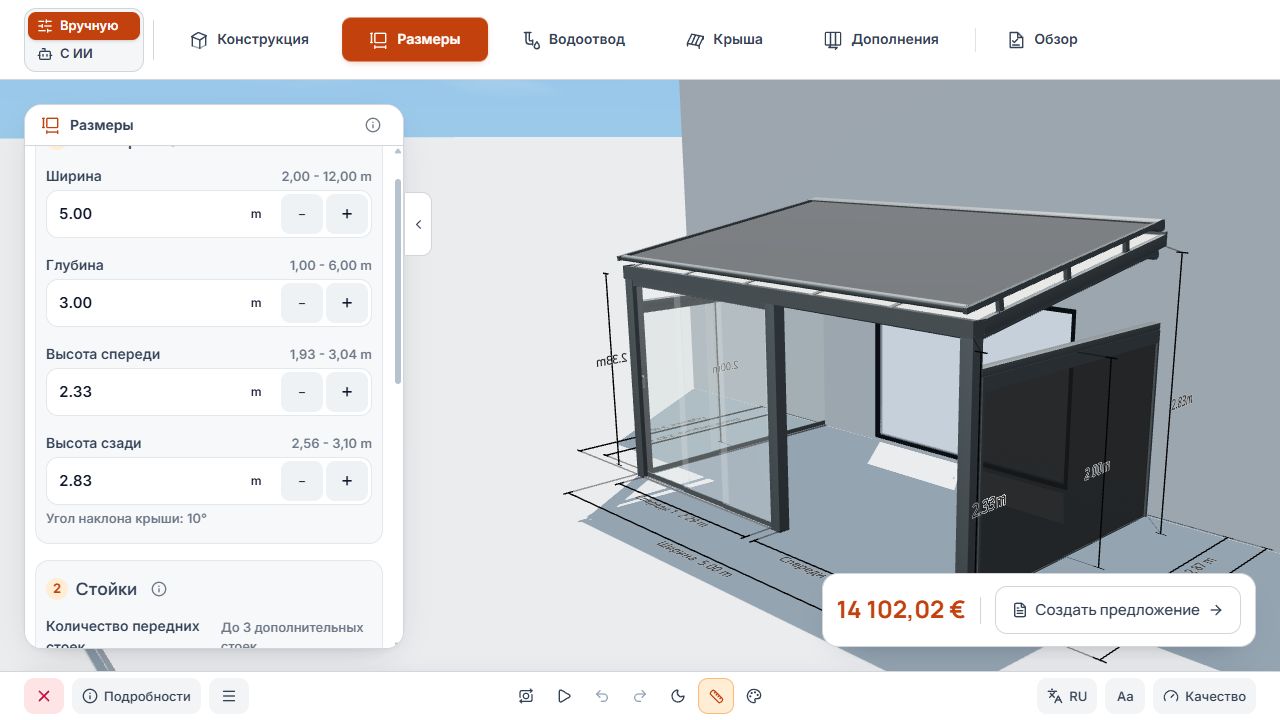Click the undo arrow
The image size is (1280, 720).
602,696
